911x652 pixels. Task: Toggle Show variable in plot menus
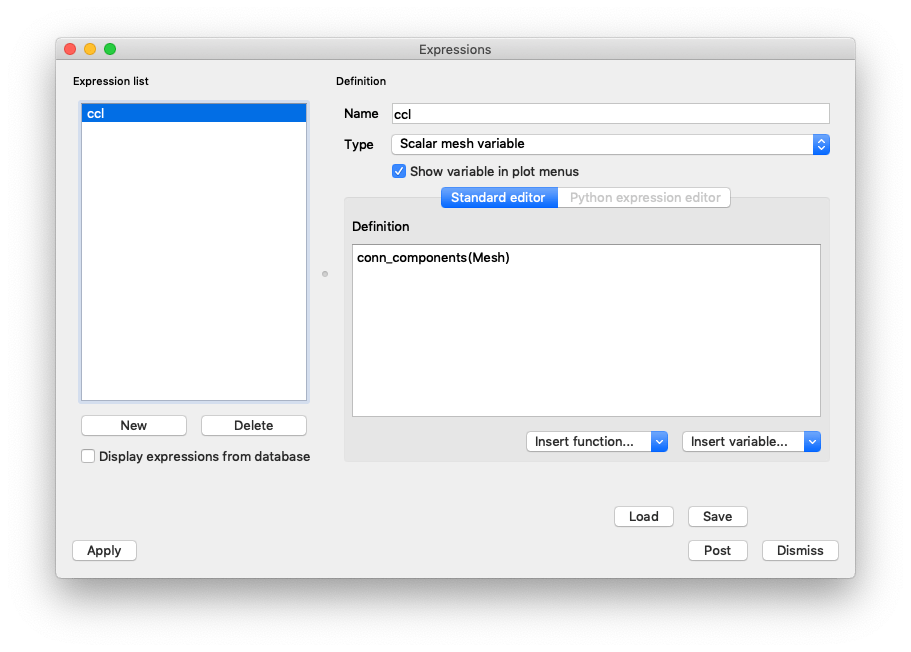[399, 171]
